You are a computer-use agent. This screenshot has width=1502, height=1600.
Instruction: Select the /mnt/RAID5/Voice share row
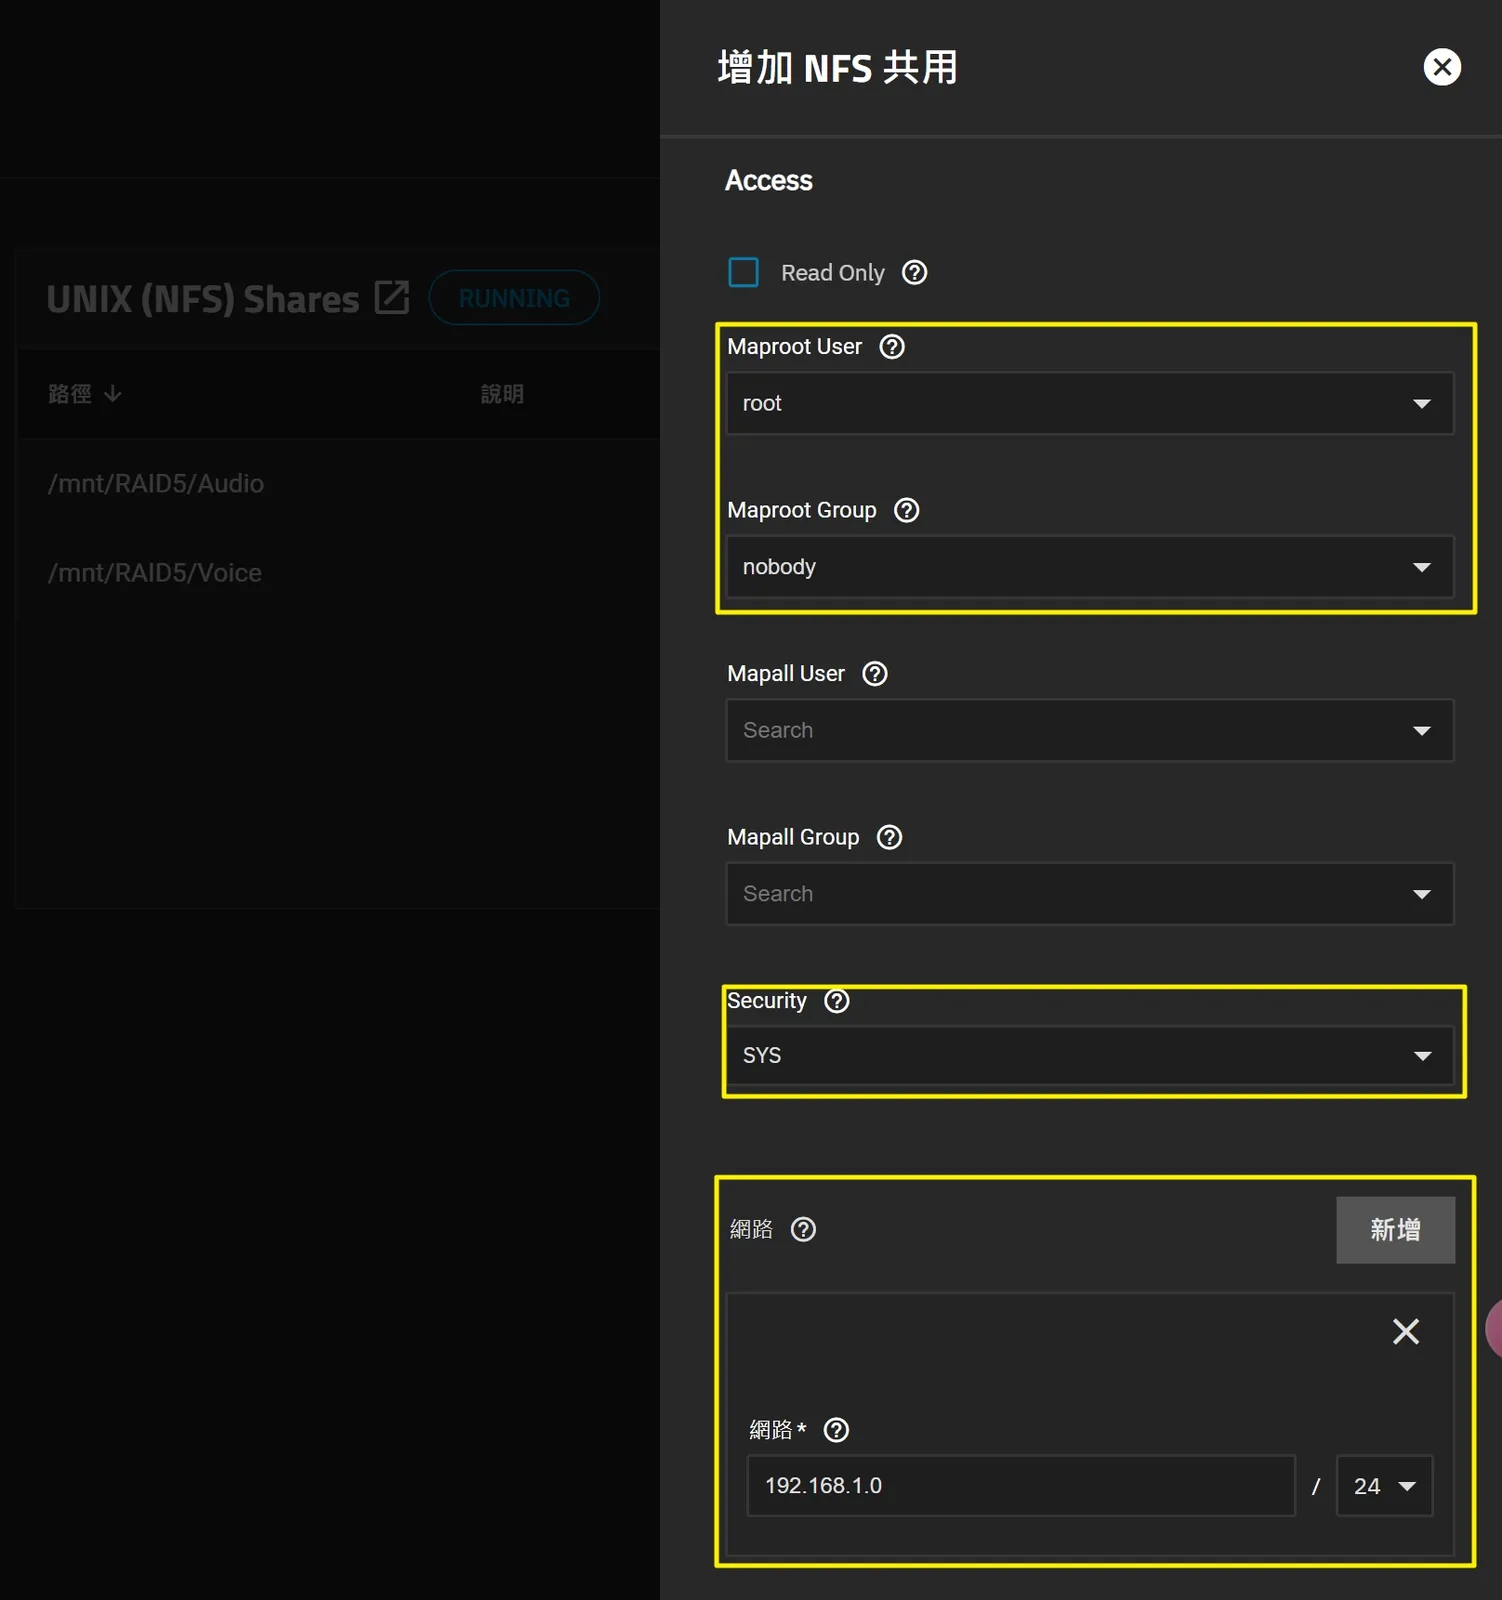338,573
